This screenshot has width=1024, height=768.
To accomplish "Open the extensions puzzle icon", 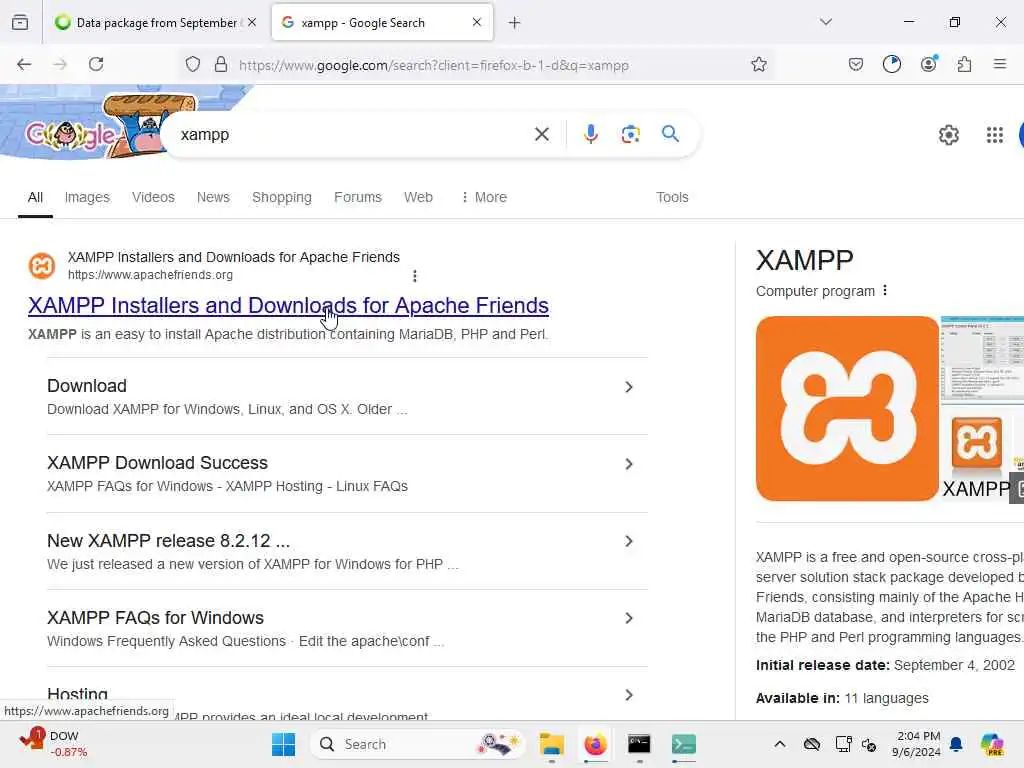I will [964, 64].
